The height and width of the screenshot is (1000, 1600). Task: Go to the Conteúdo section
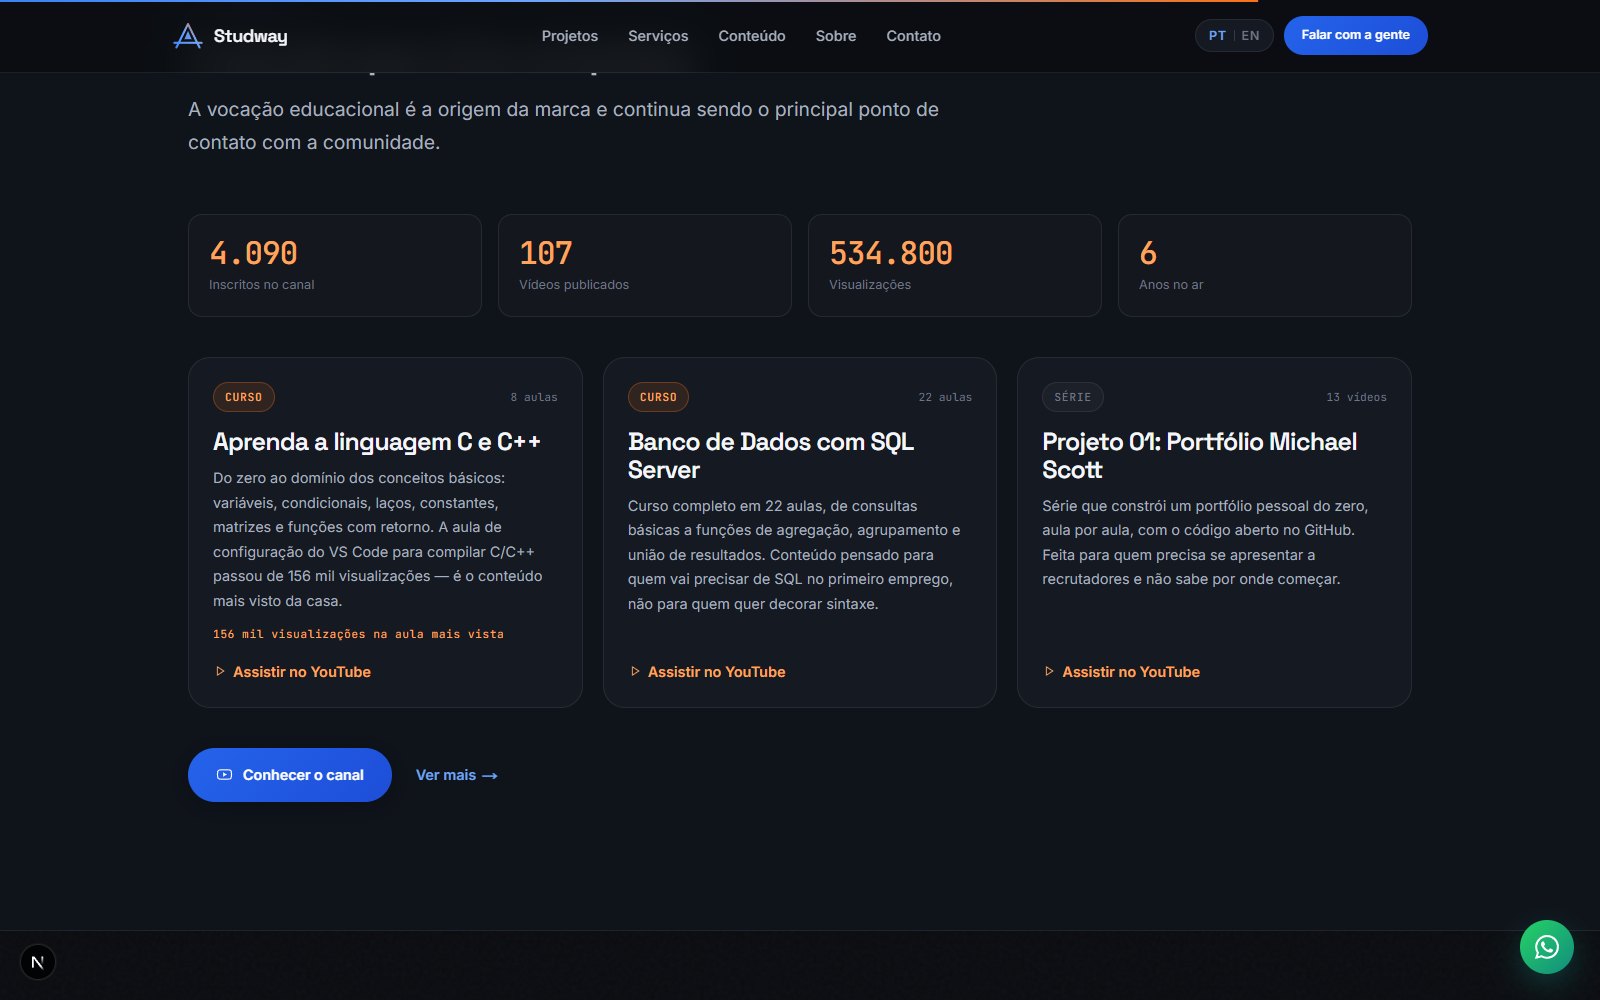[752, 36]
